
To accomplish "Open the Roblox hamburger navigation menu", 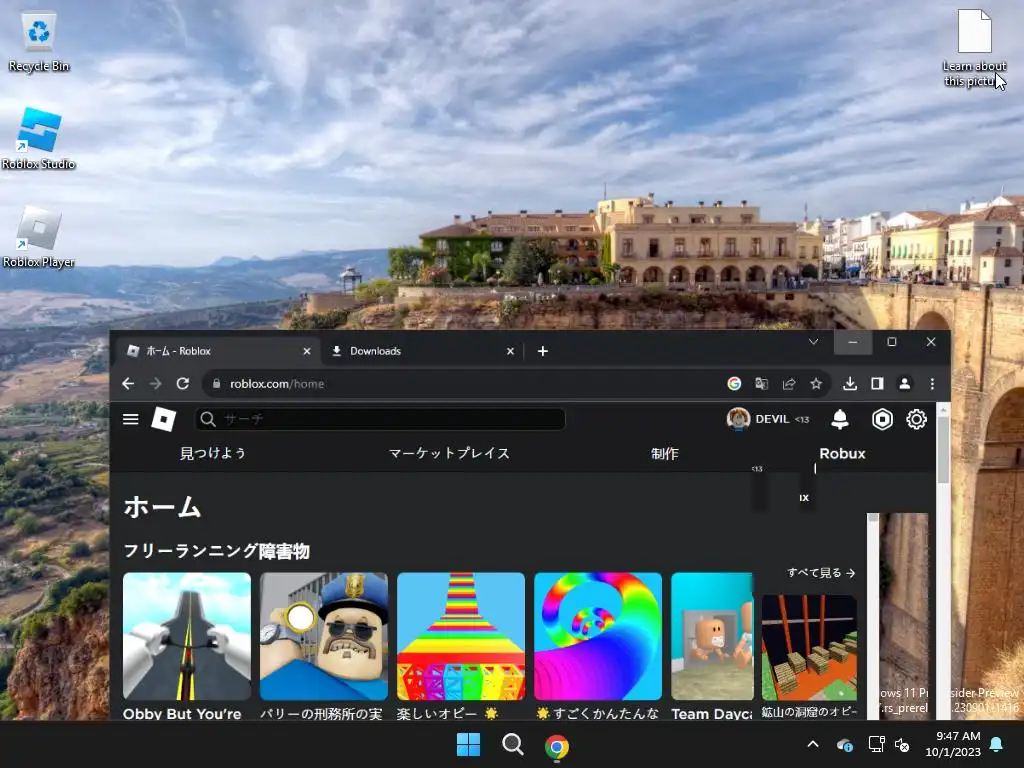I will (131, 419).
